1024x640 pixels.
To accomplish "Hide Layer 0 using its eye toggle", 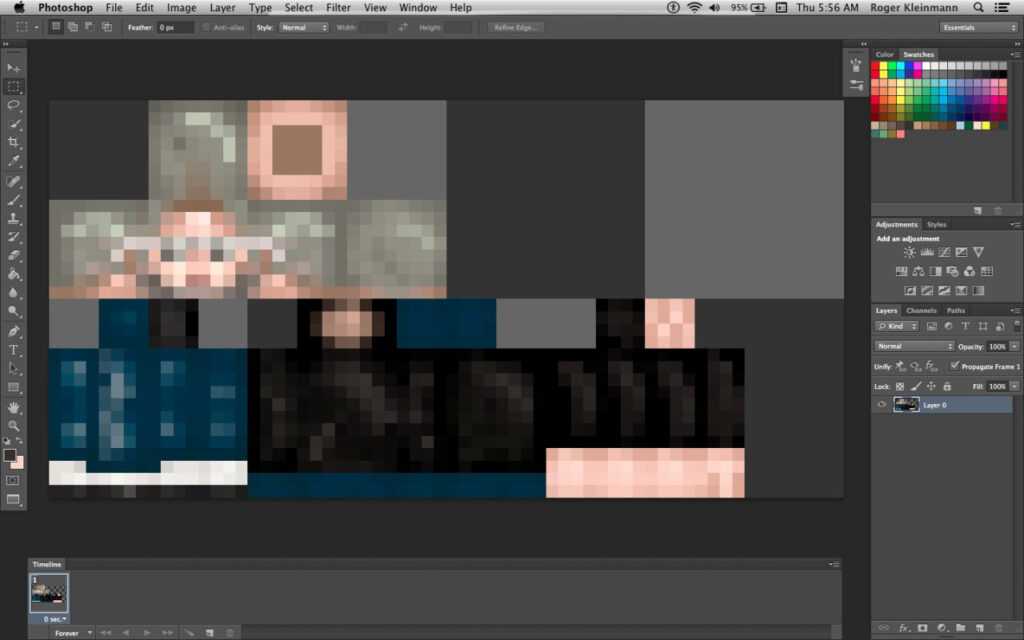I will tap(881, 405).
